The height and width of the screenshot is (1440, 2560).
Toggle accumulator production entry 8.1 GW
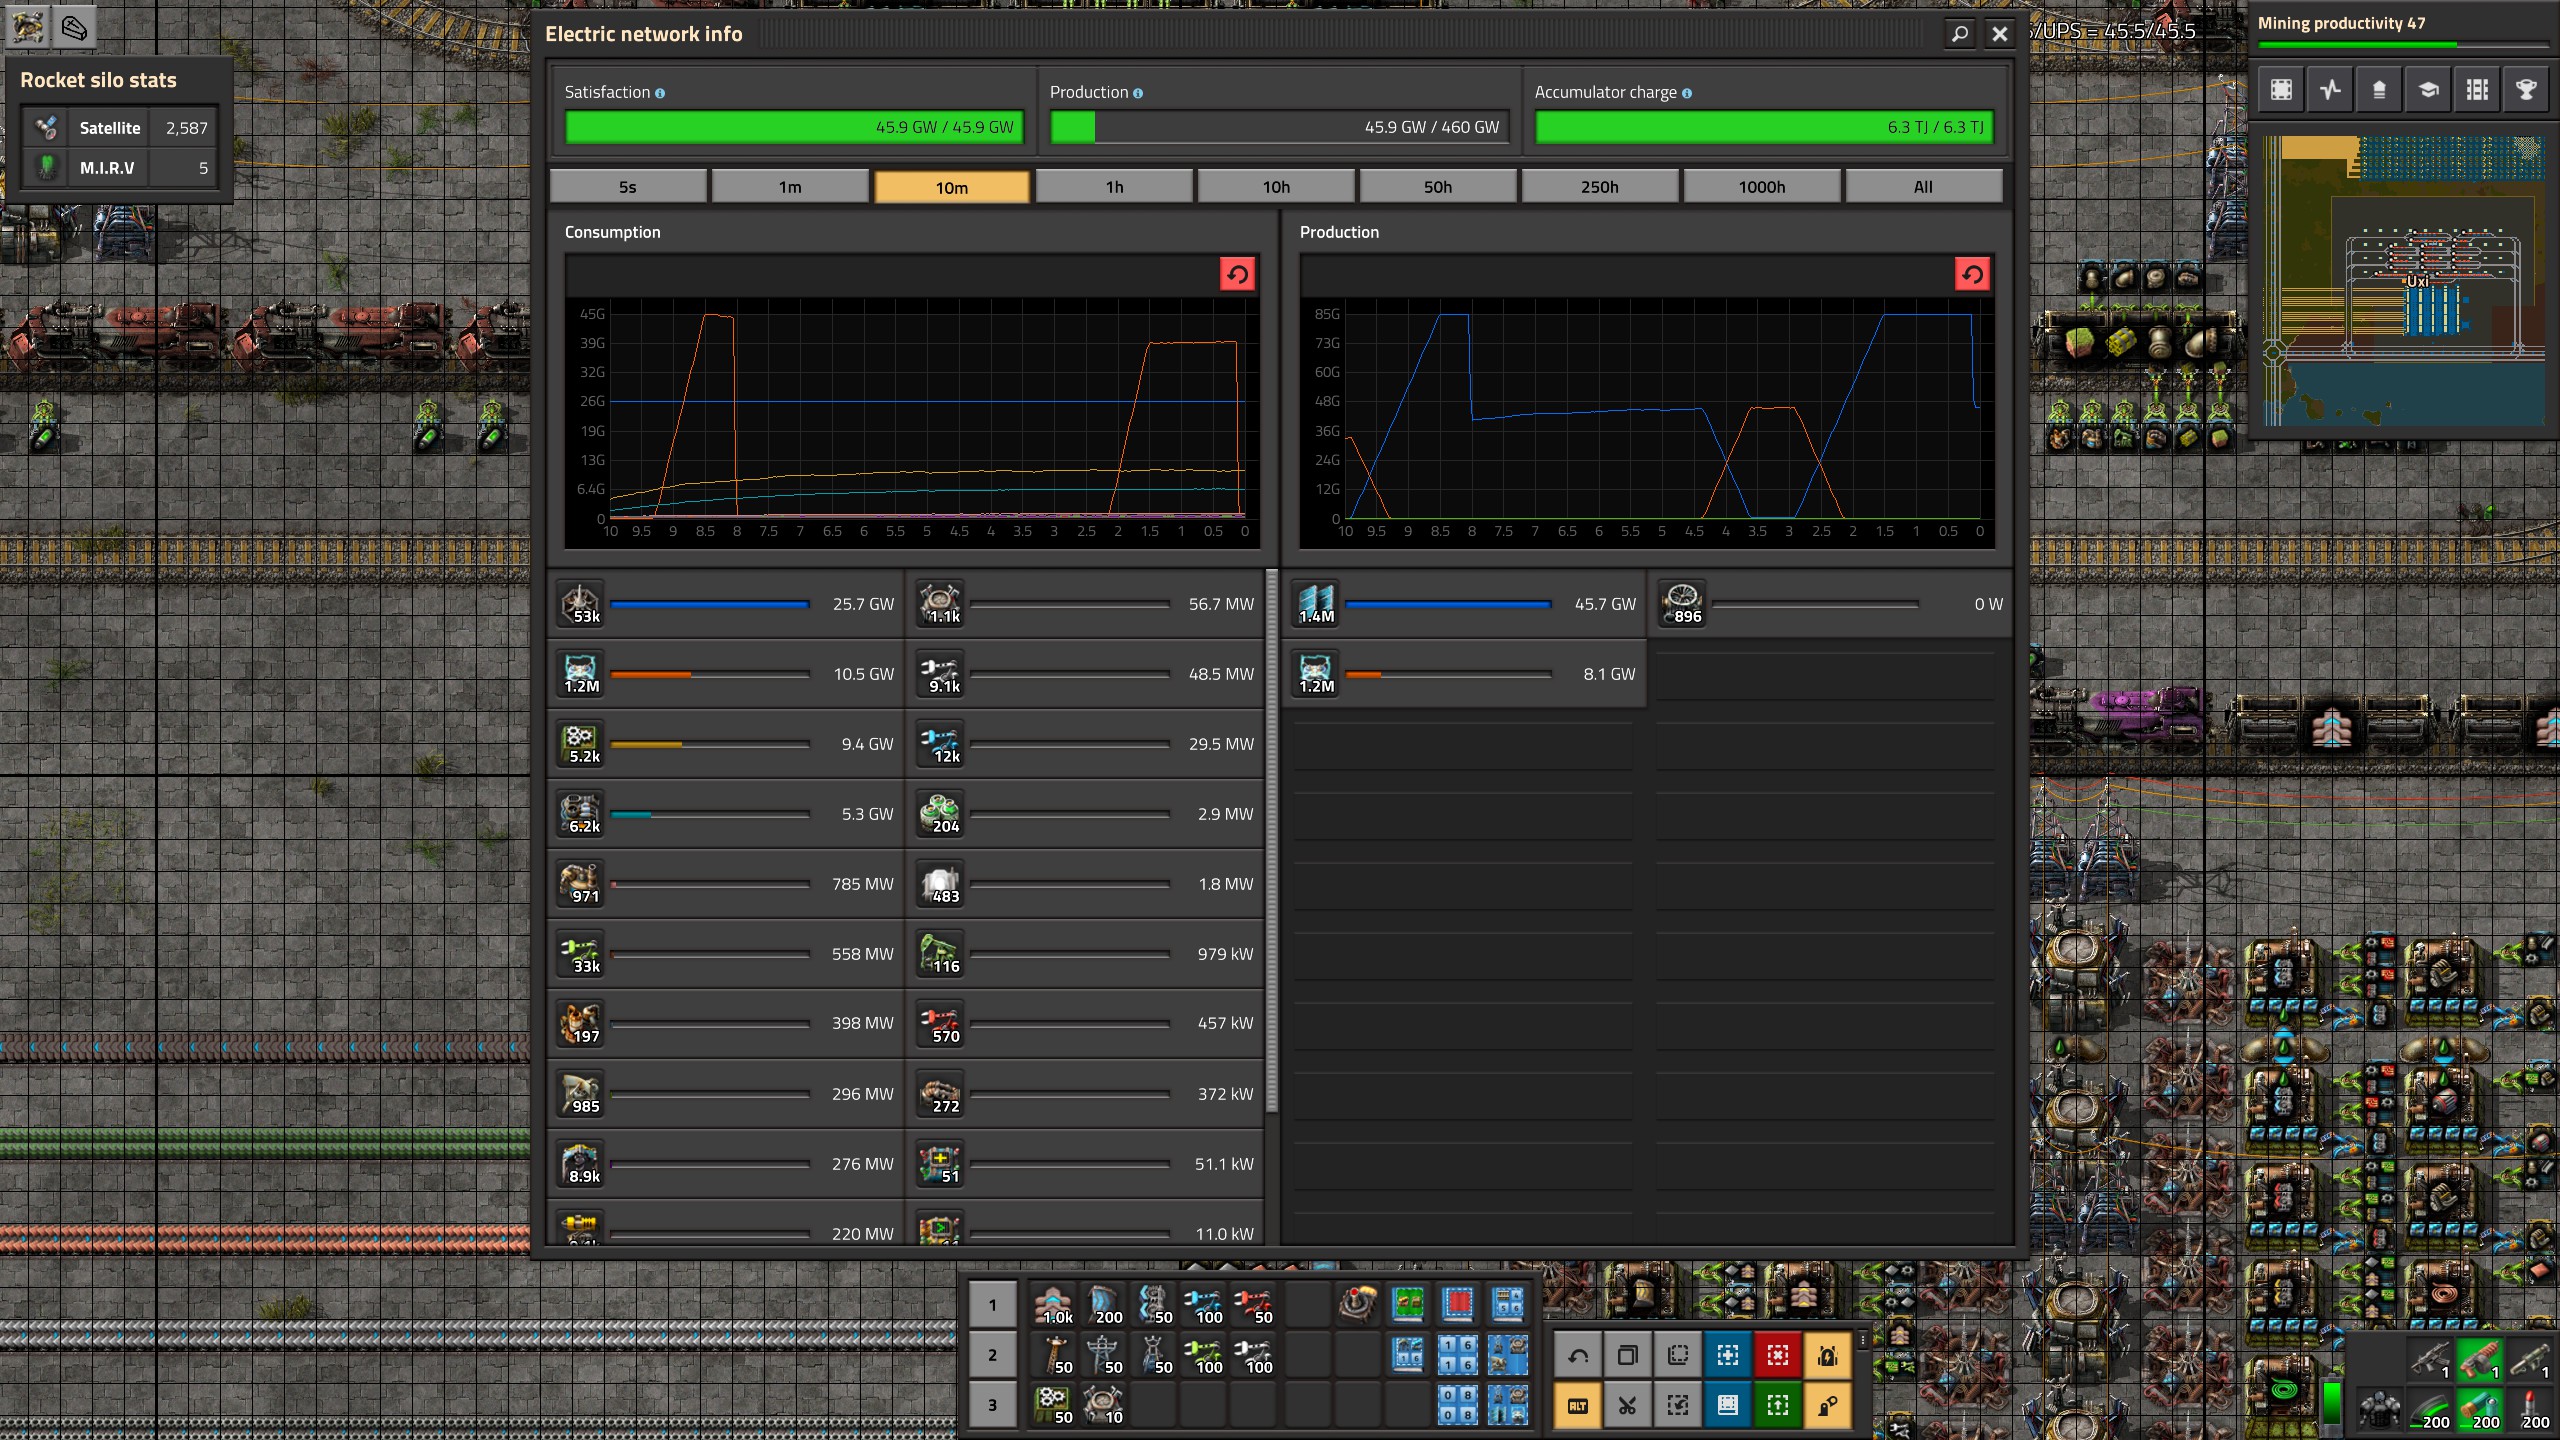coord(1465,674)
